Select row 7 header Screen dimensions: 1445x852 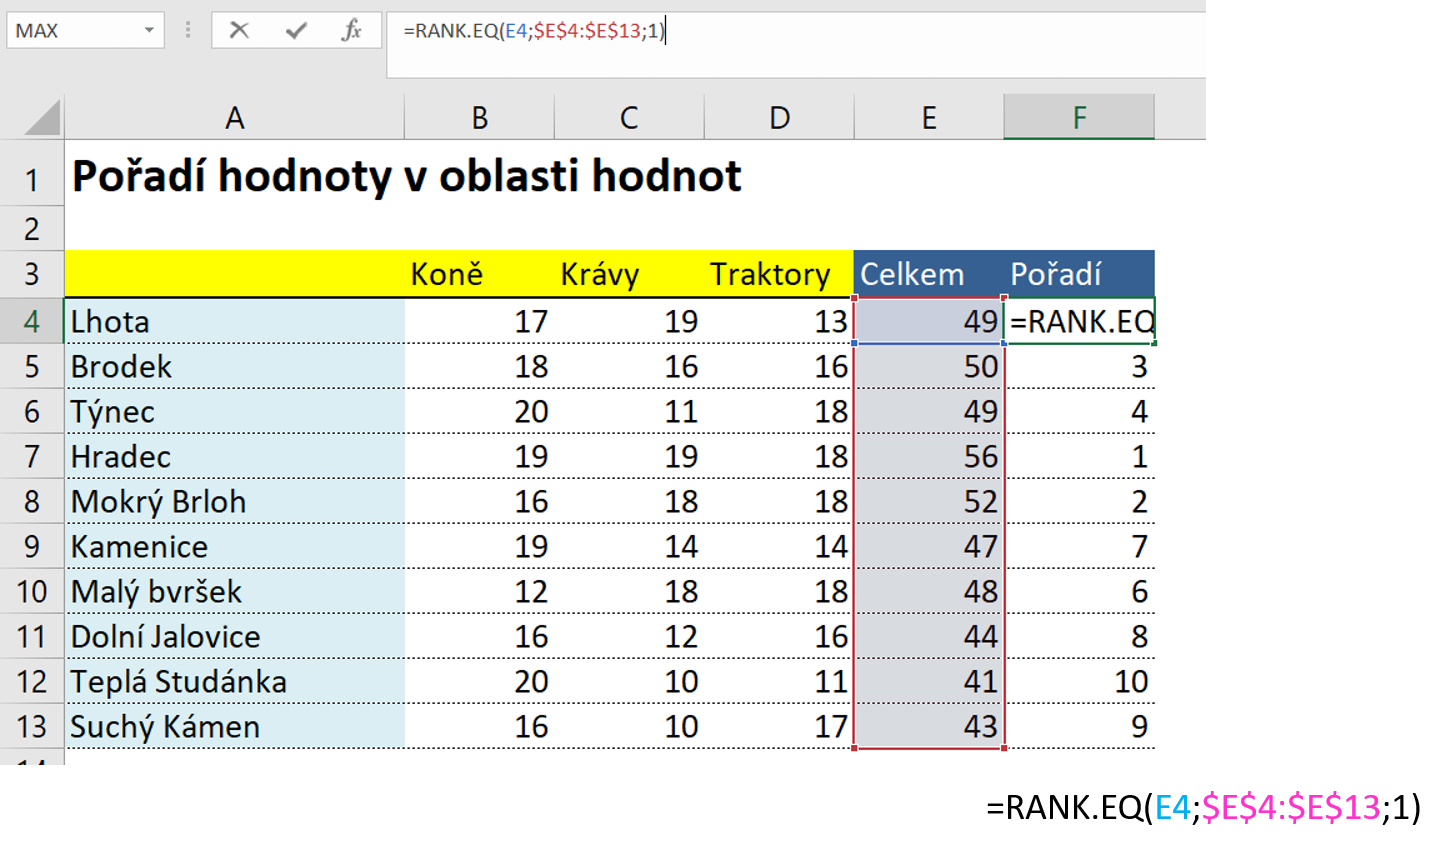(32, 456)
